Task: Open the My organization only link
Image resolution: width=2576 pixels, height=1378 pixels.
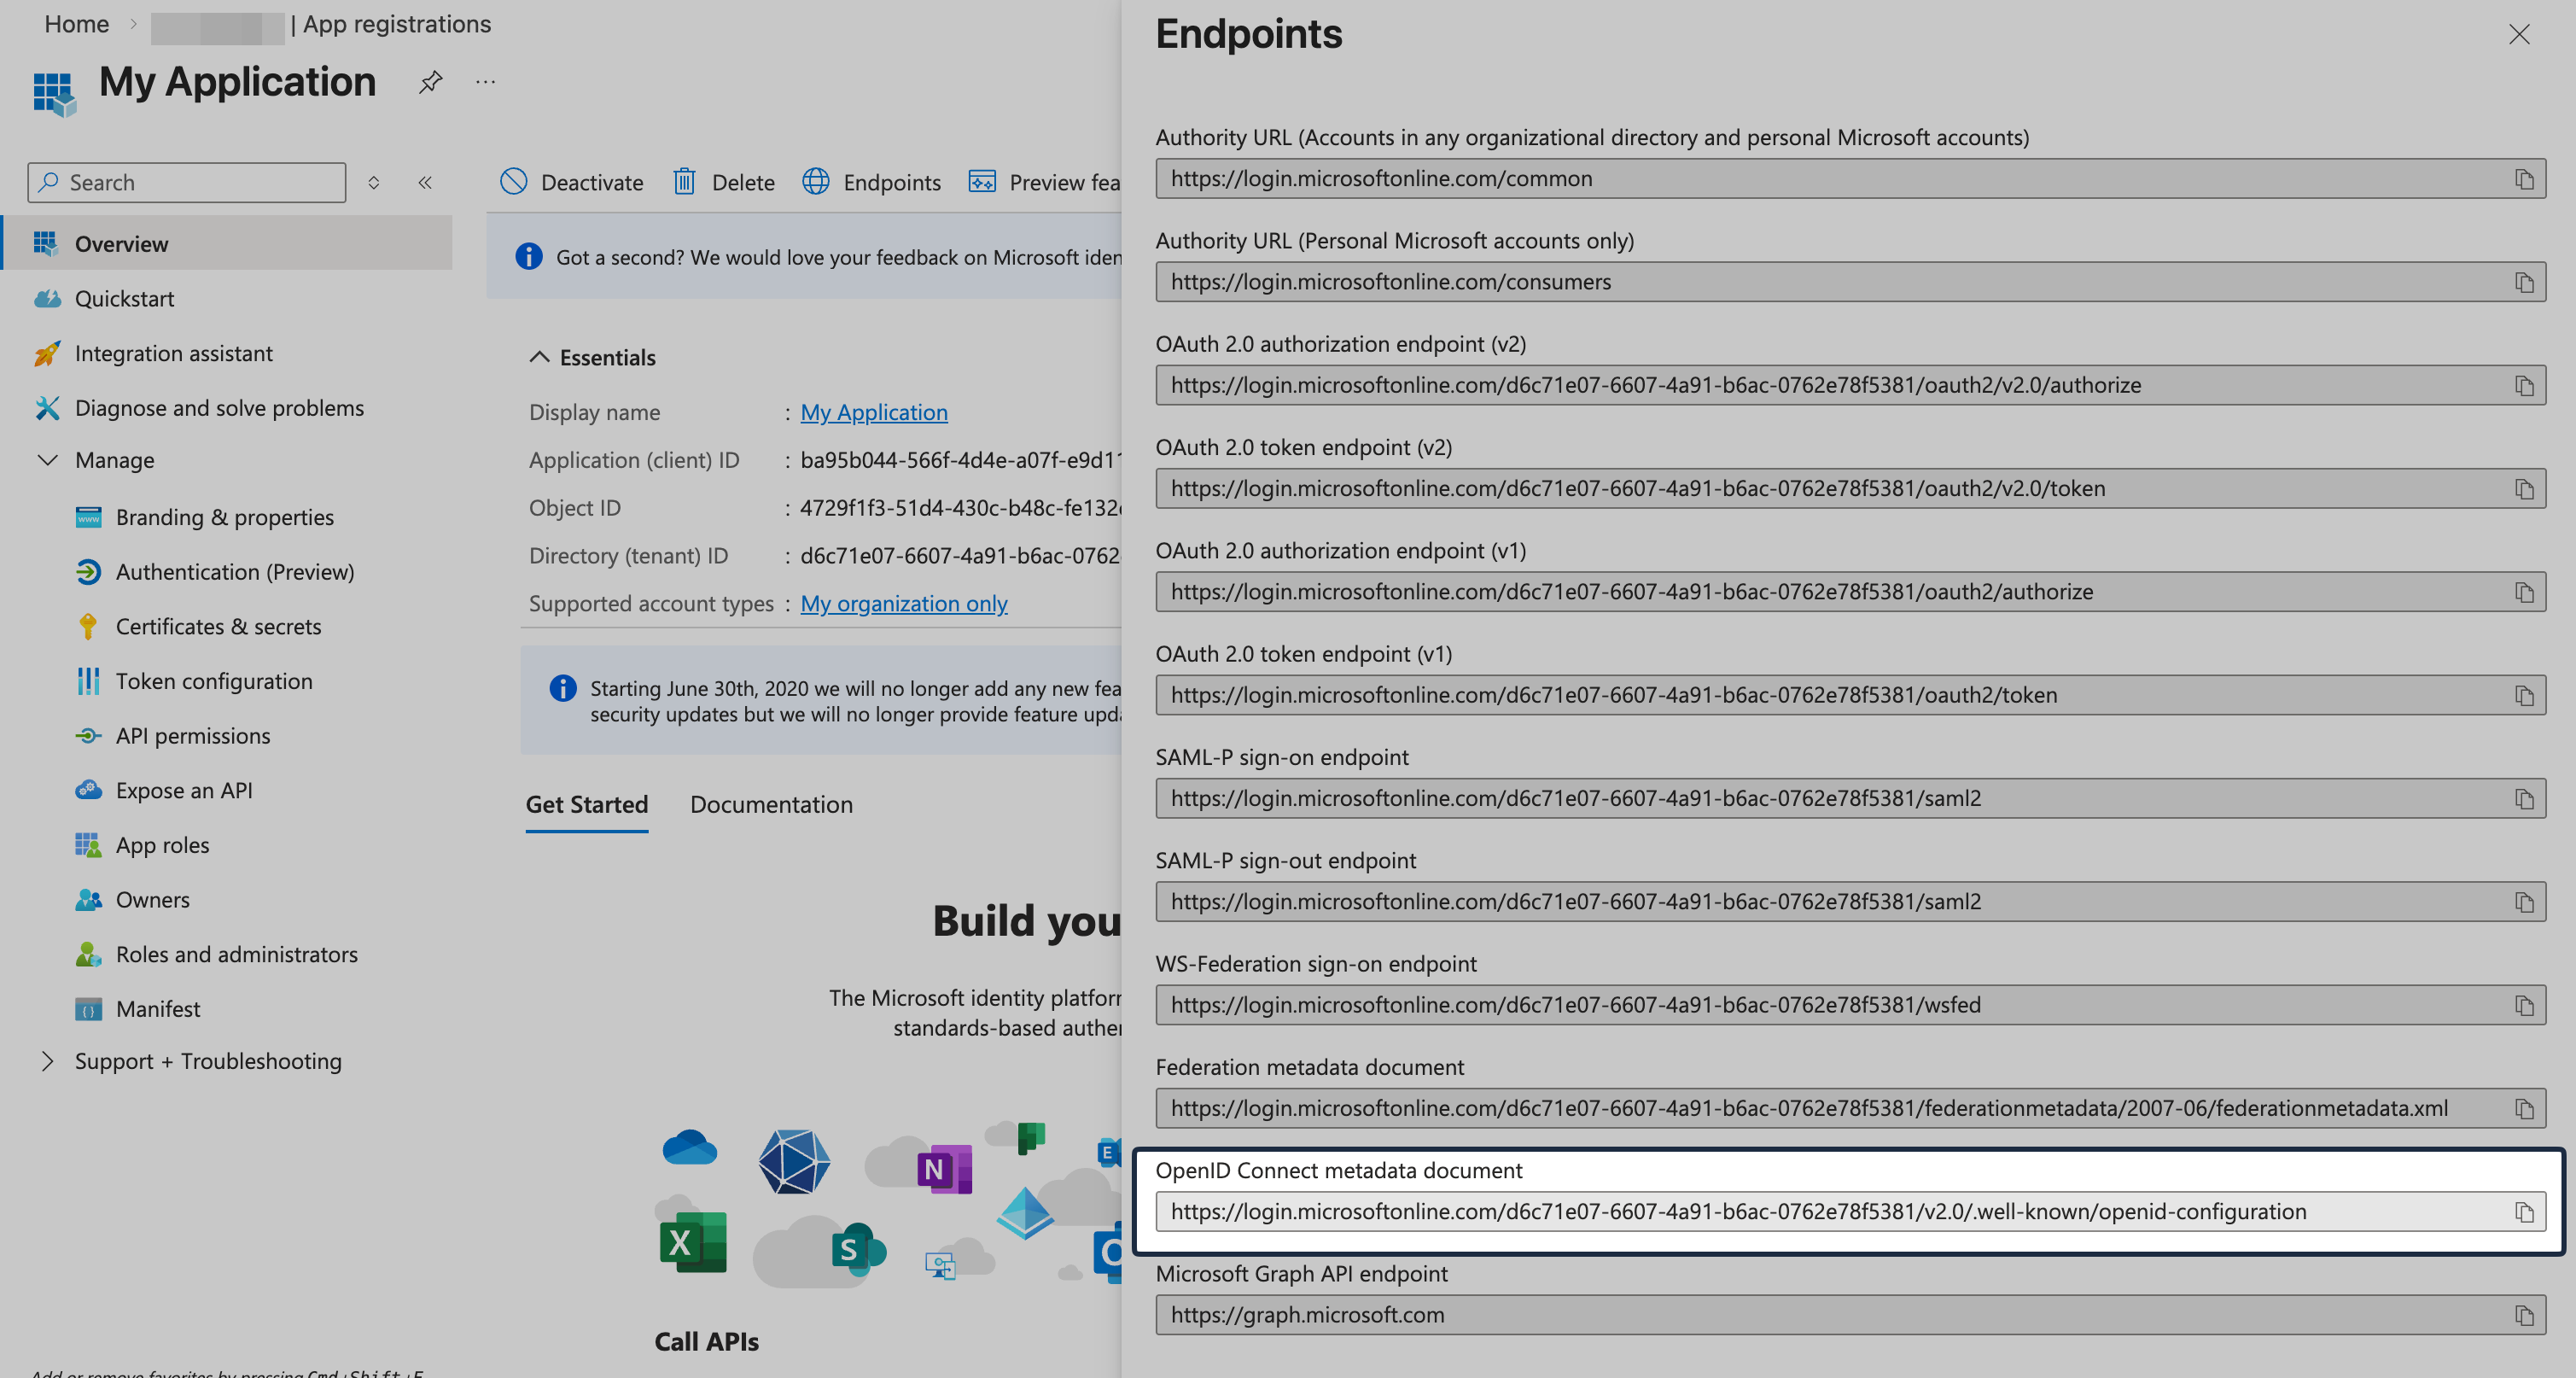Action: 903,603
